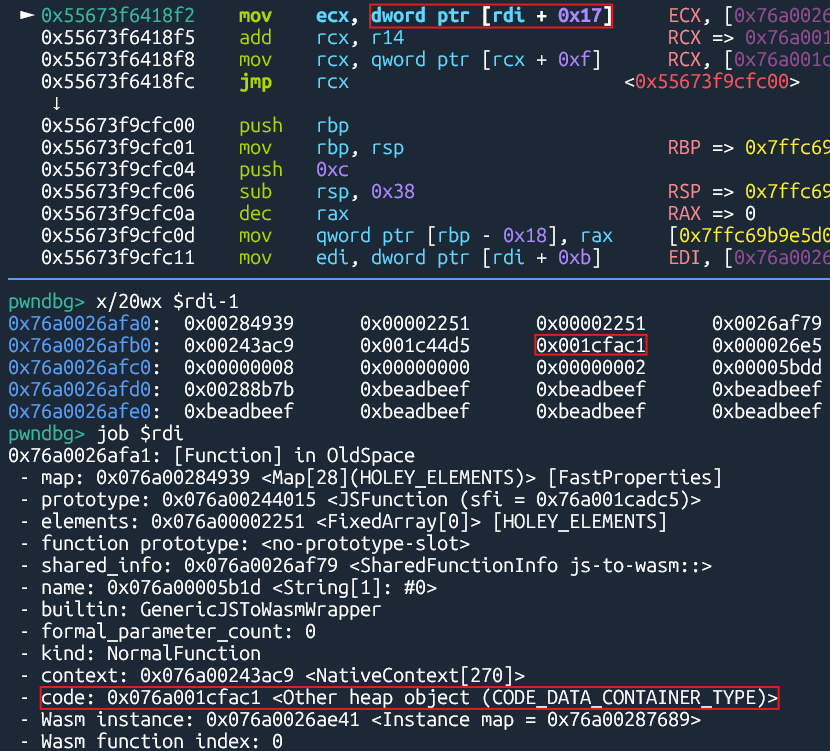Select the red-boxed 0x001cfac1 memory value
The height and width of the screenshot is (751, 830).
click(592, 346)
